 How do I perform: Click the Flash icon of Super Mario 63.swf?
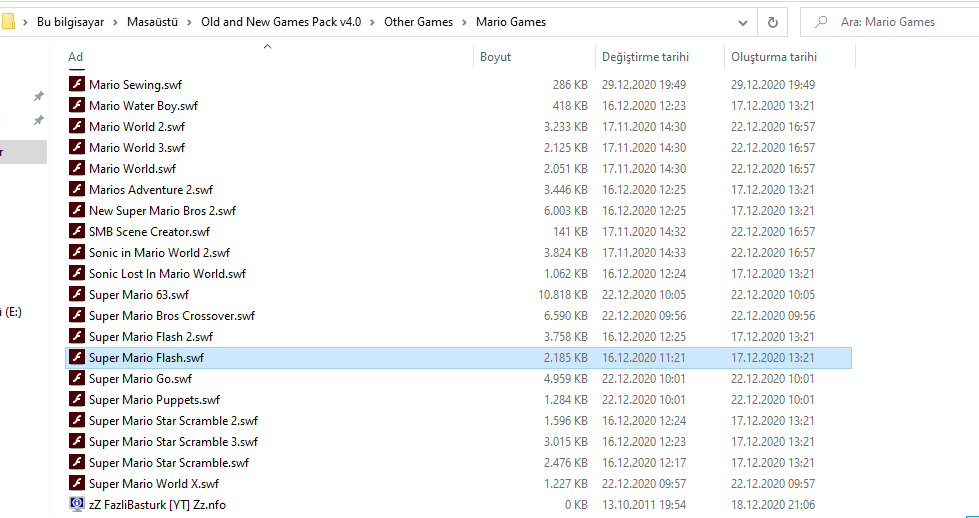pyautogui.click(x=77, y=294)
